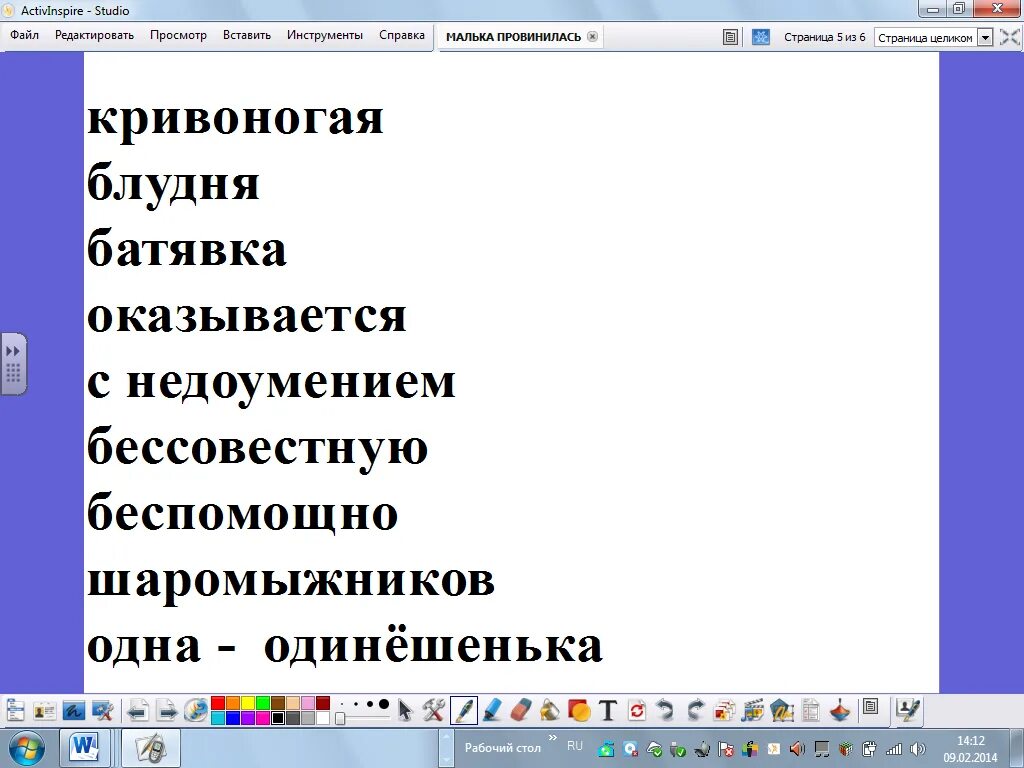Open the Справка menu
1024x768 pixels.
[402, 35]
